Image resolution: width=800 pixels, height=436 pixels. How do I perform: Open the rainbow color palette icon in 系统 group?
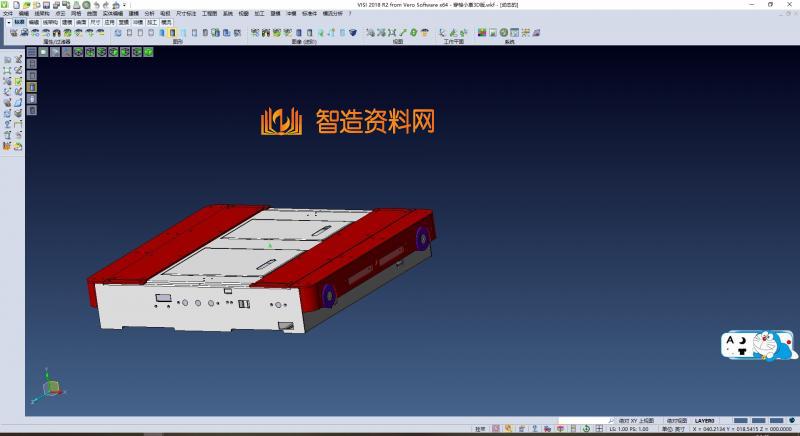(482, 33)
